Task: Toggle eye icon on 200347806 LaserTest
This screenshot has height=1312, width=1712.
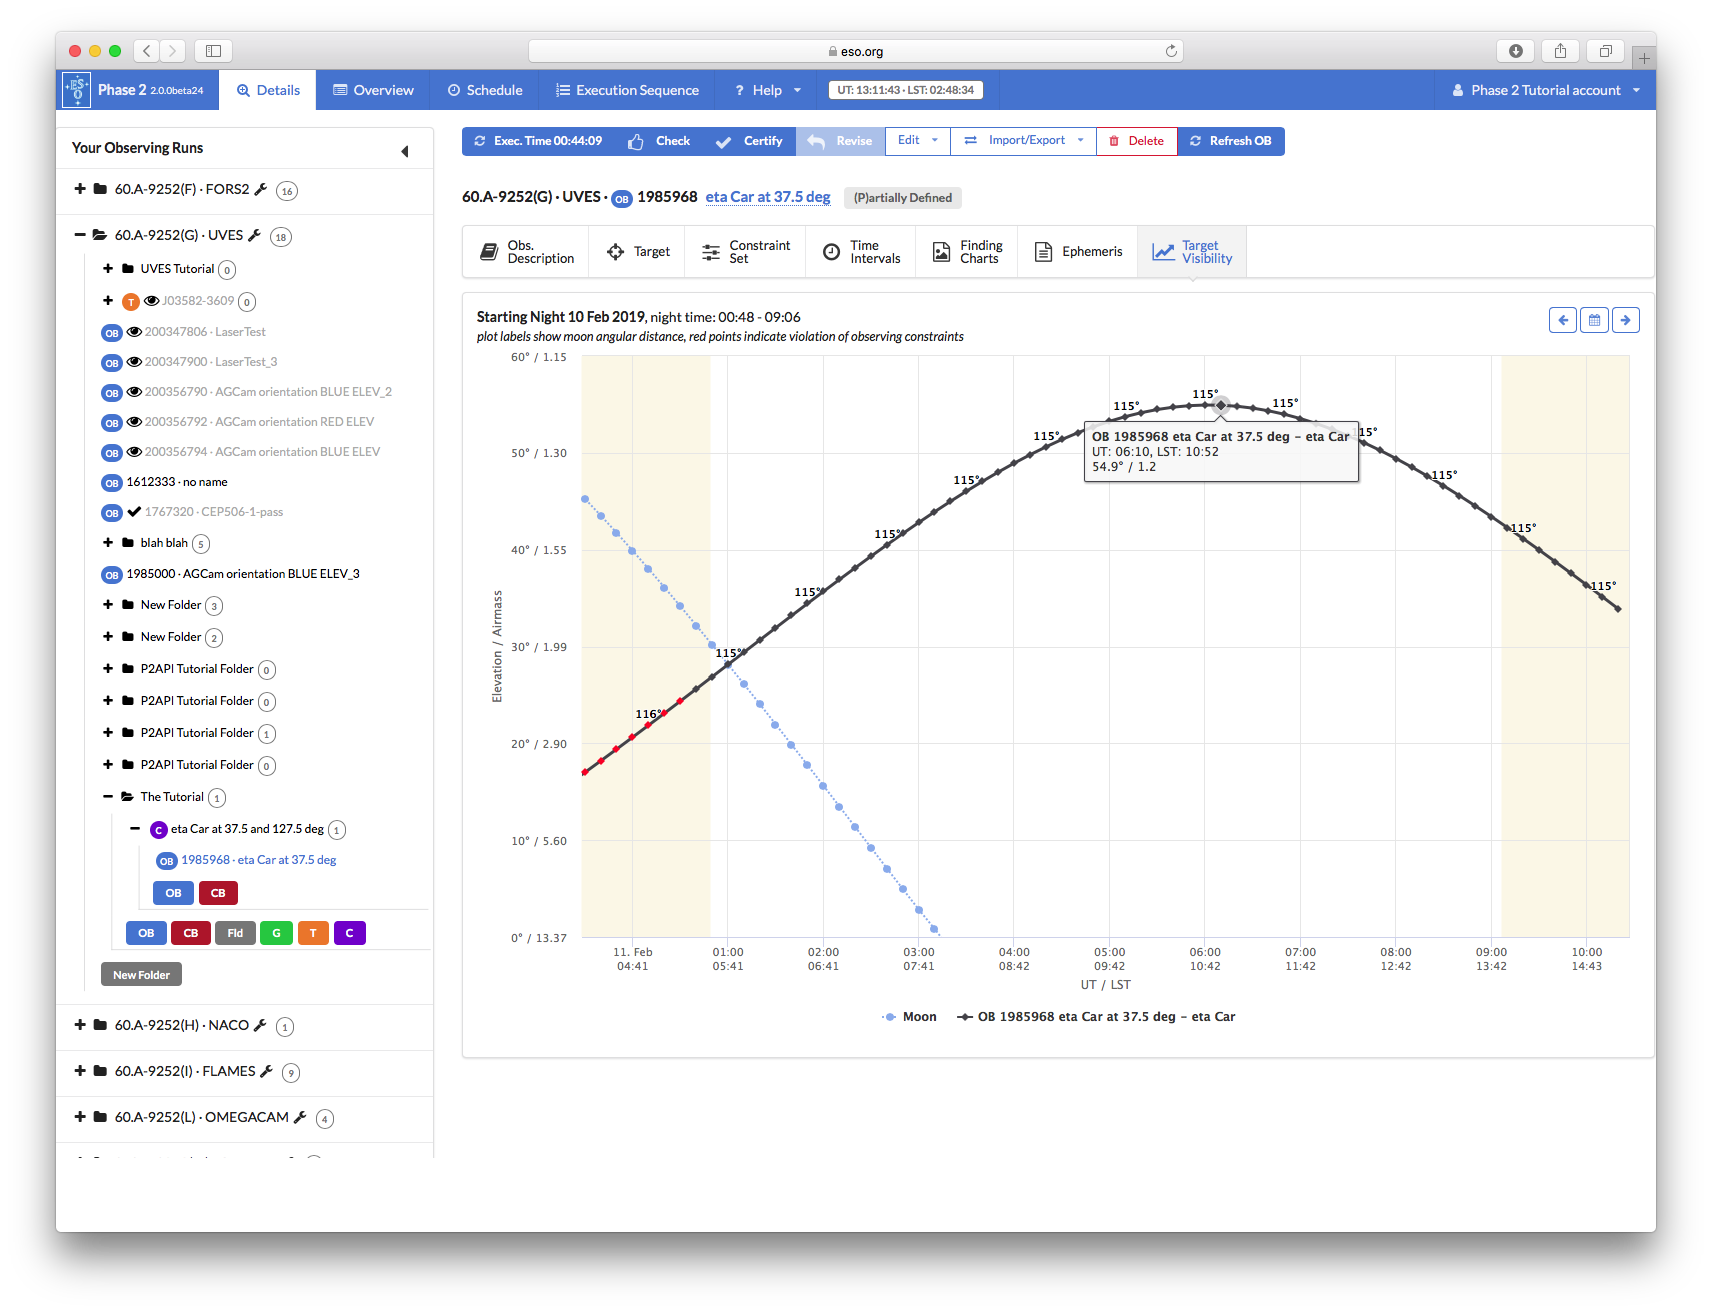Action: point(134,332)
